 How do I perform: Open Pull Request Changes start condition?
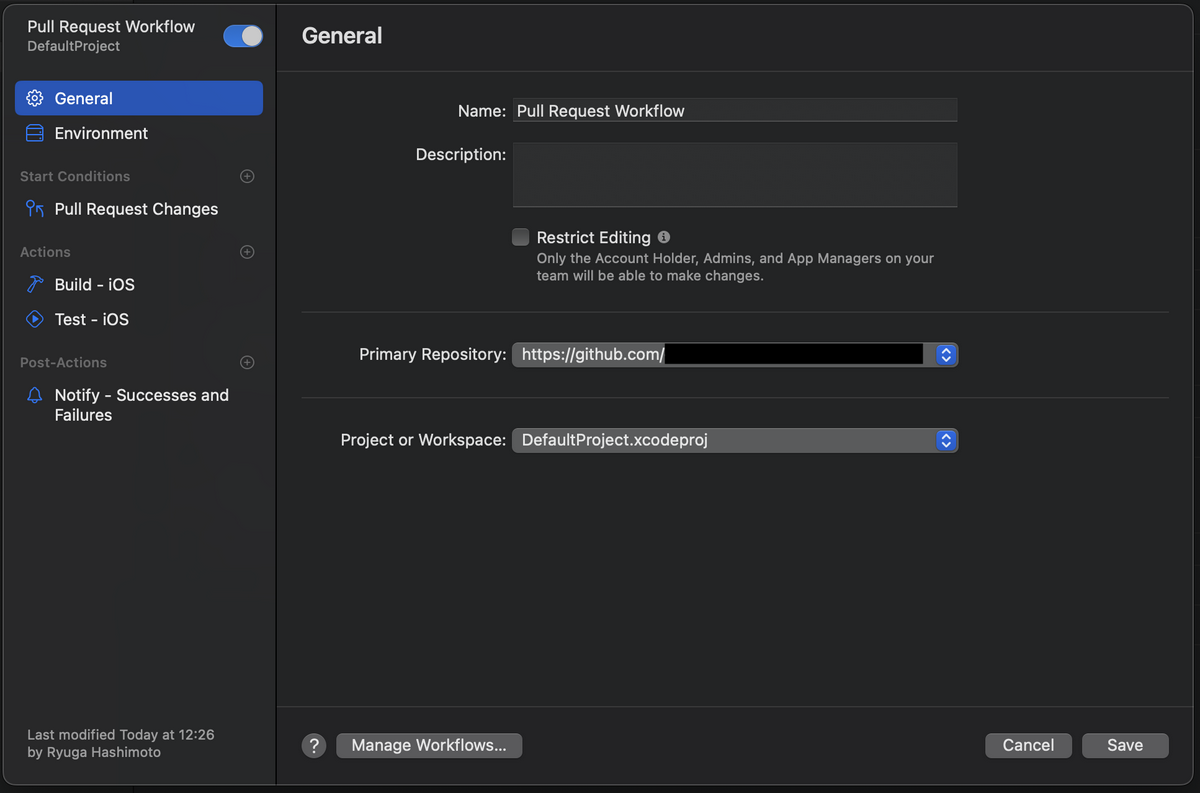(139, 209)
